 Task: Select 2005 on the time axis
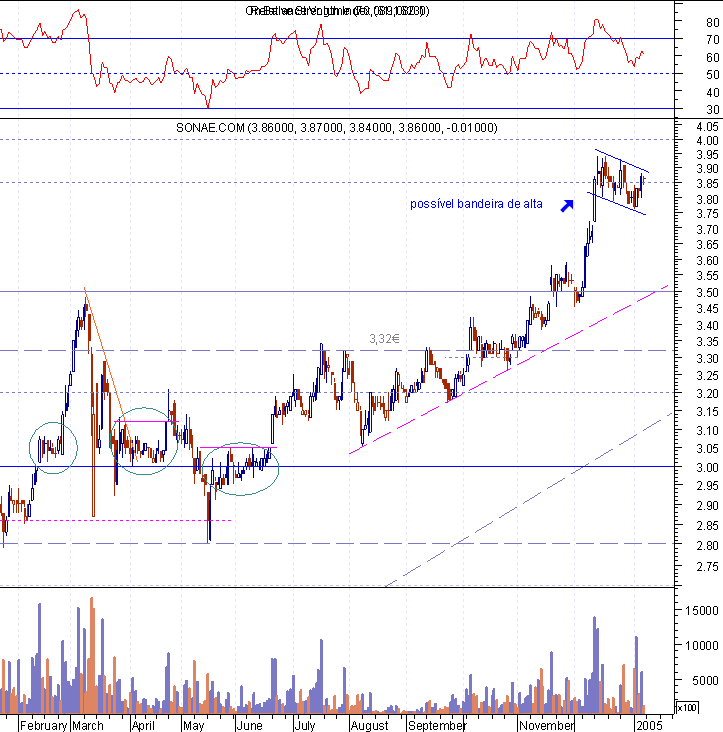pyautogui.click(x=650, y=724)
